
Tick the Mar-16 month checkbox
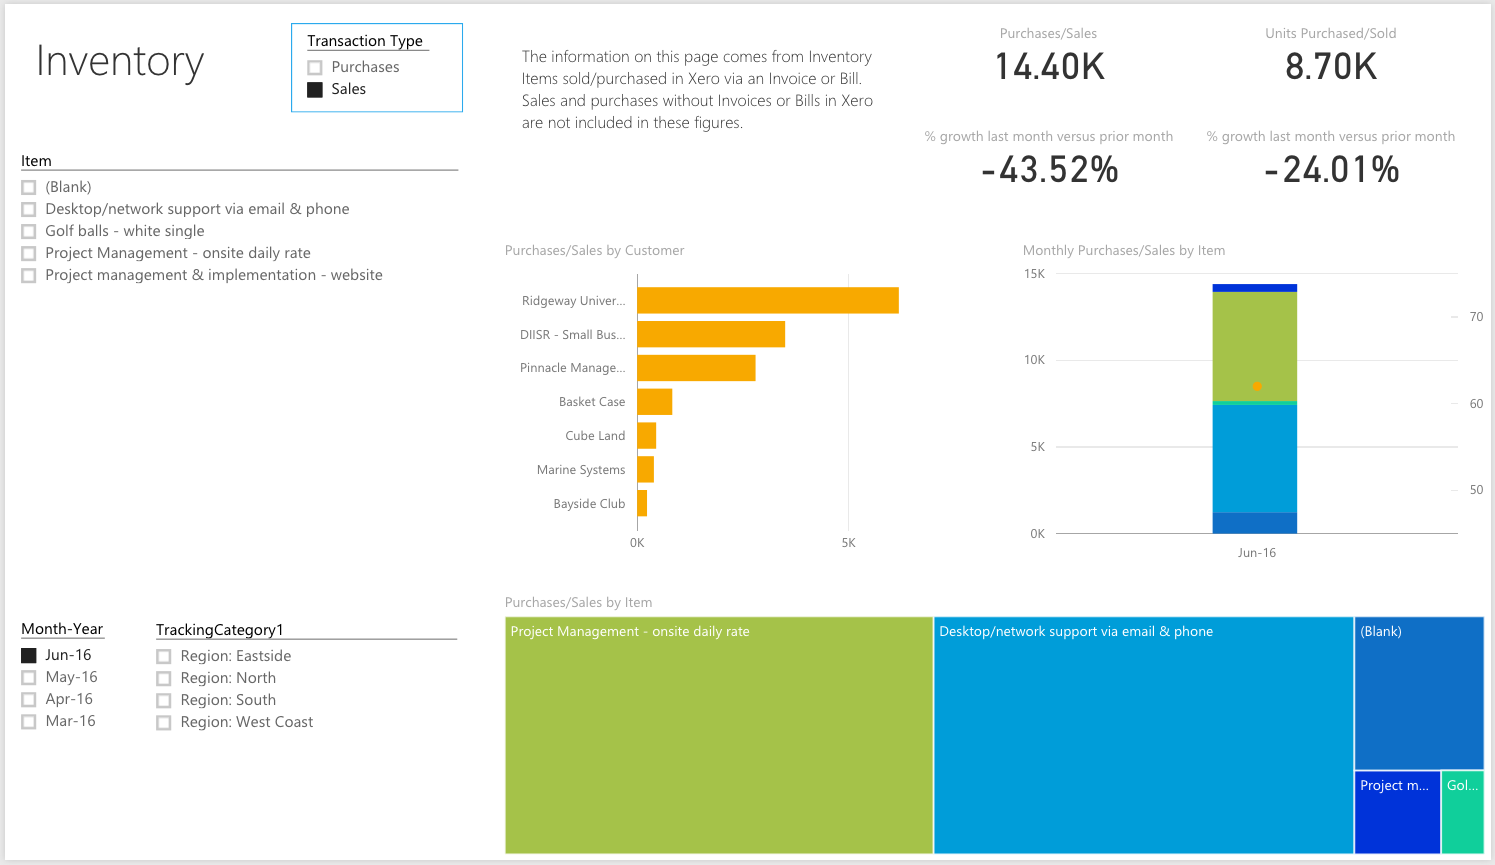[x=29, y=721]
